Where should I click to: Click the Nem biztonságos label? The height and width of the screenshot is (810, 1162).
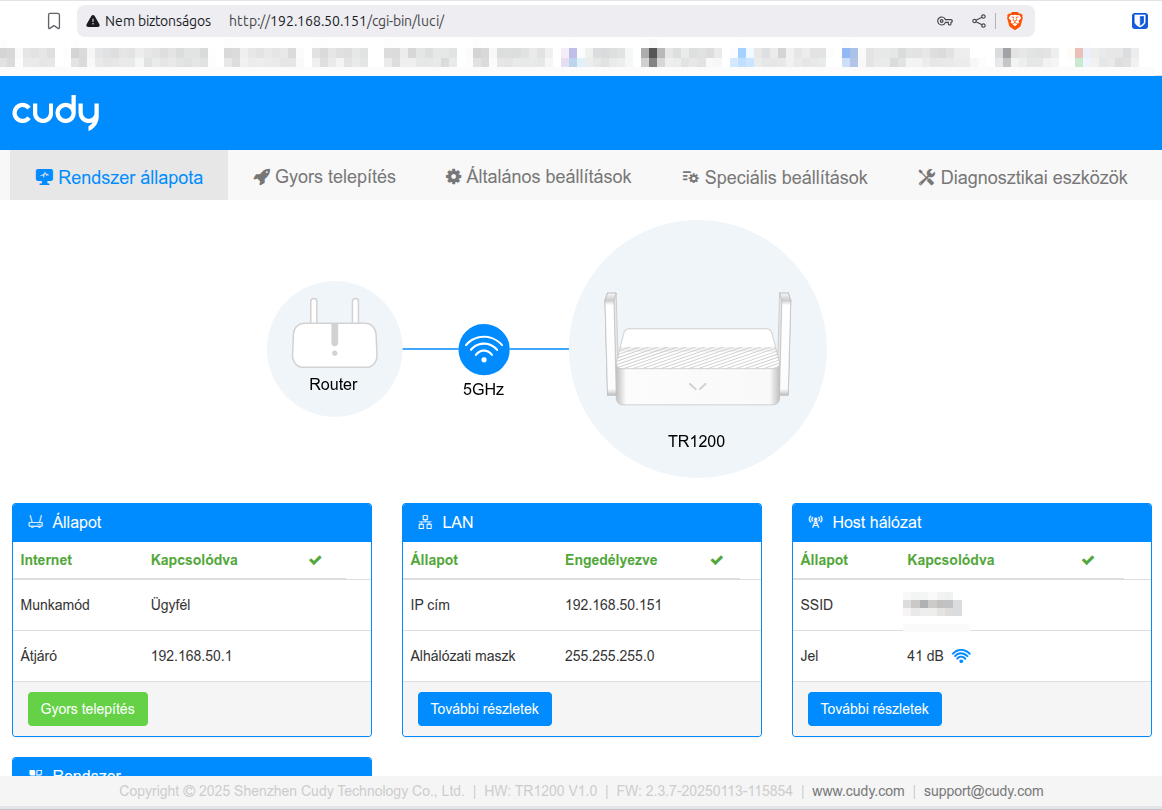[158, 21]
